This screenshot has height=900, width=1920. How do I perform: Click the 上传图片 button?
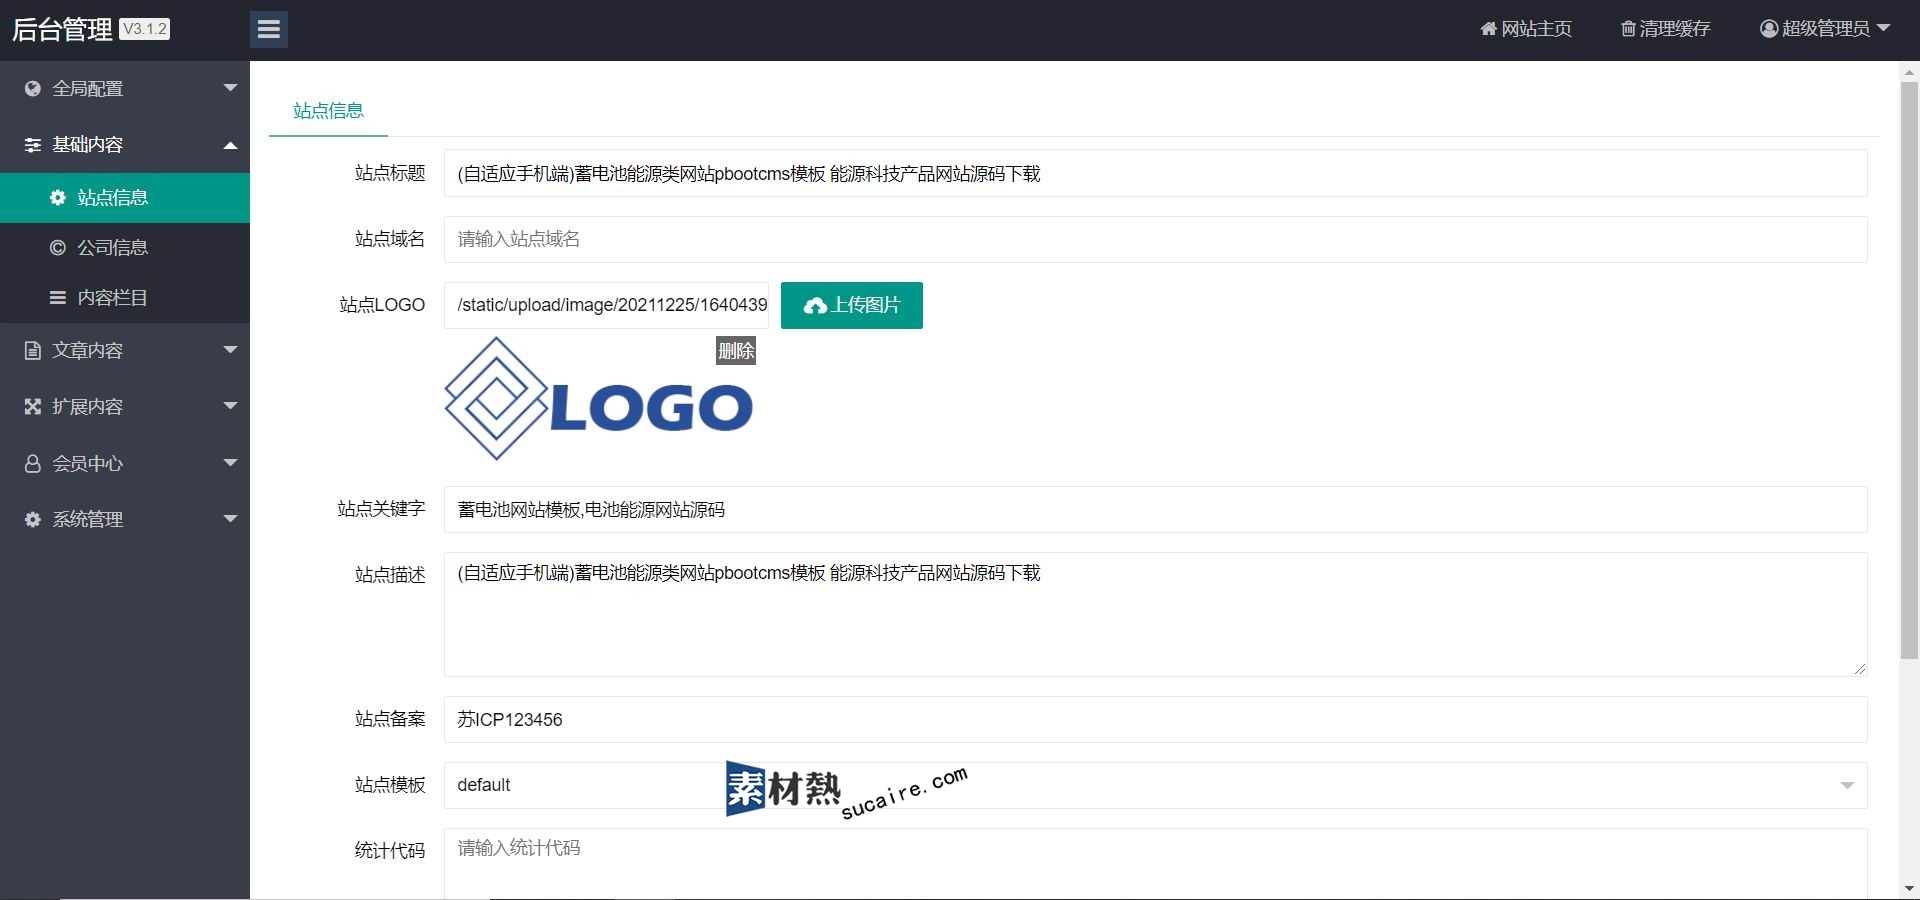[852, 305]
